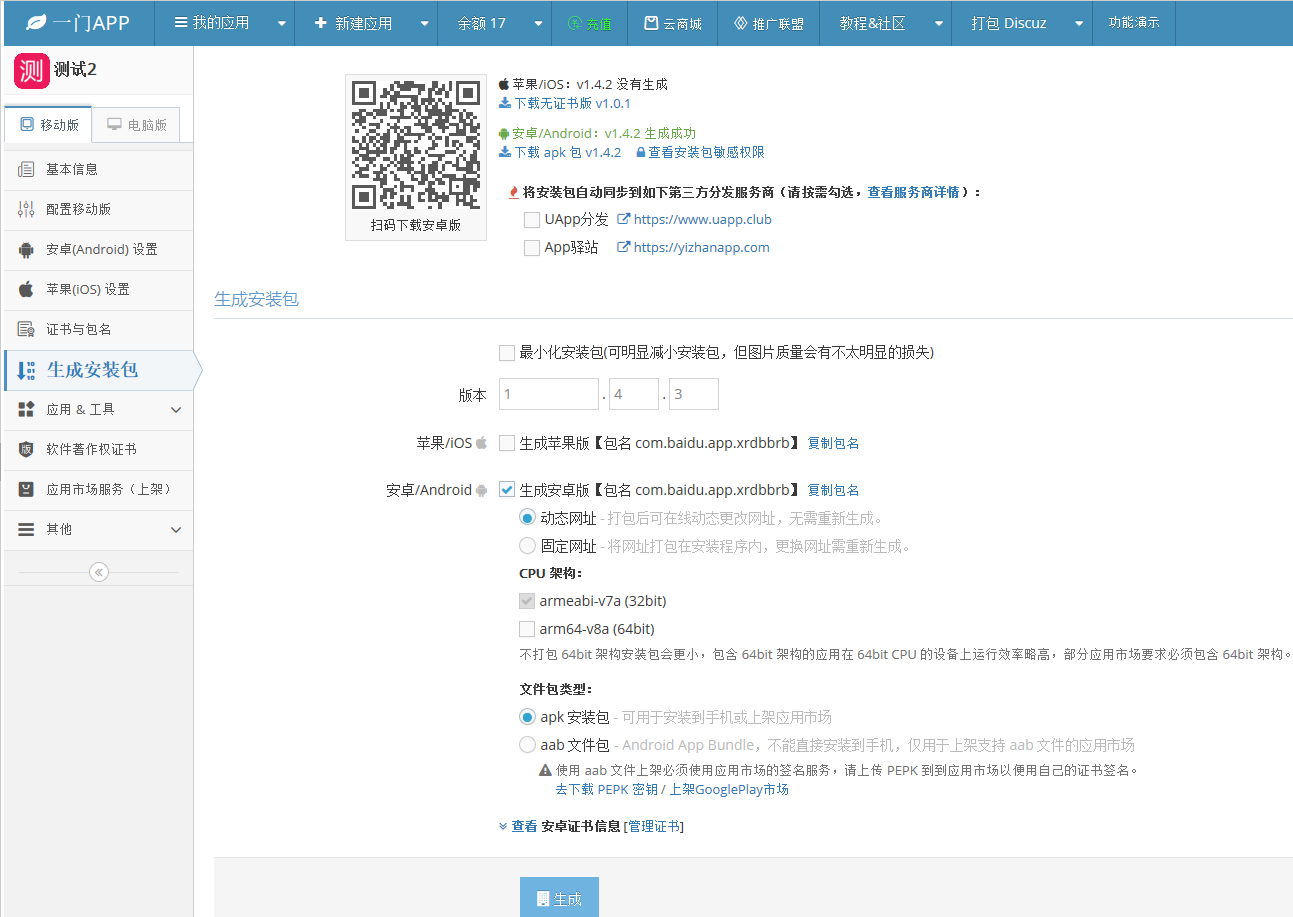Image resolution: width=1293 pixels, height=917 pixels.
Task: Switch to 移动版 tab
Action: pyautogui.click(x=48, y=125)
